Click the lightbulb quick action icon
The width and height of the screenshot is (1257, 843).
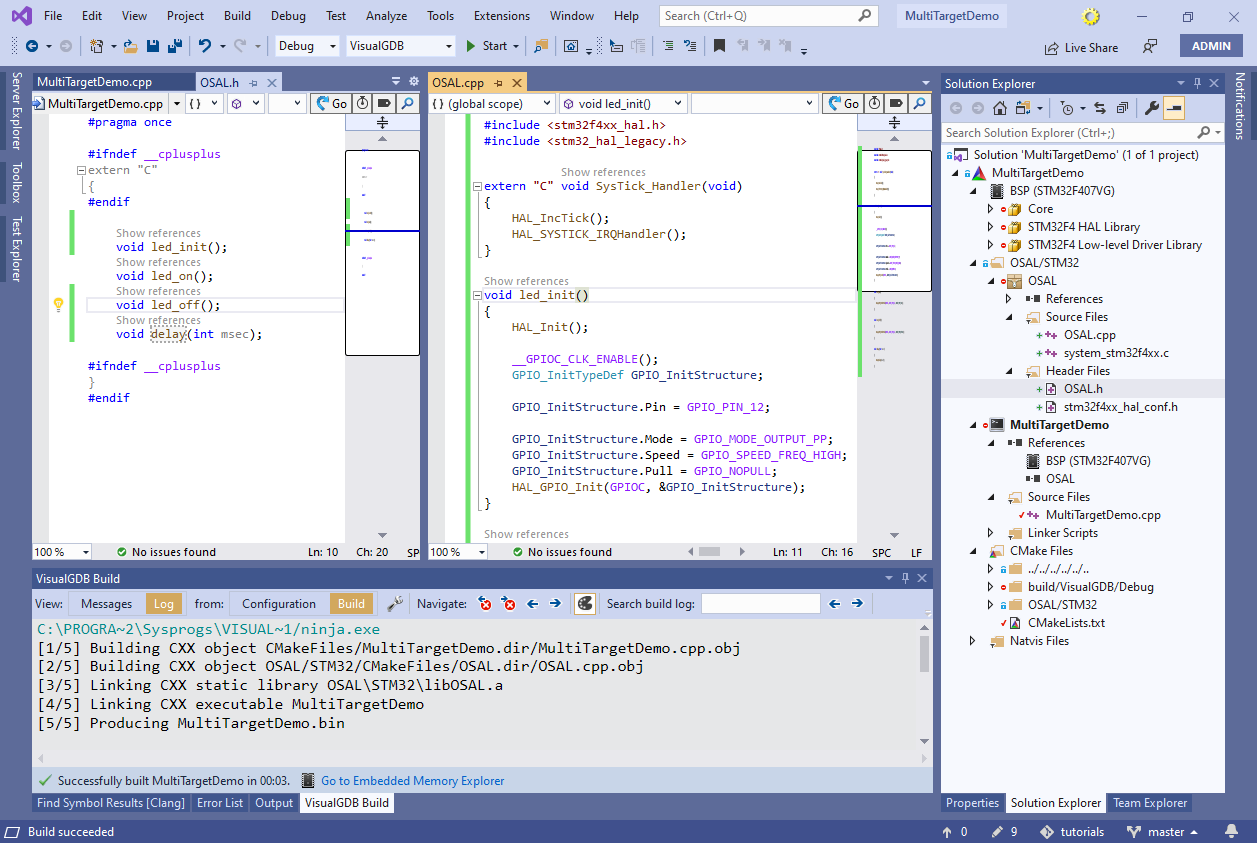pos(58,305)
